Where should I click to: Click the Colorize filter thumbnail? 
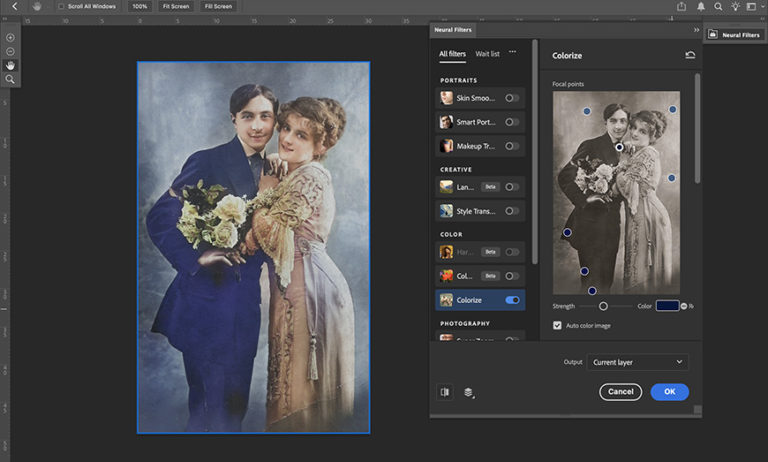click(x=446, y=300)
